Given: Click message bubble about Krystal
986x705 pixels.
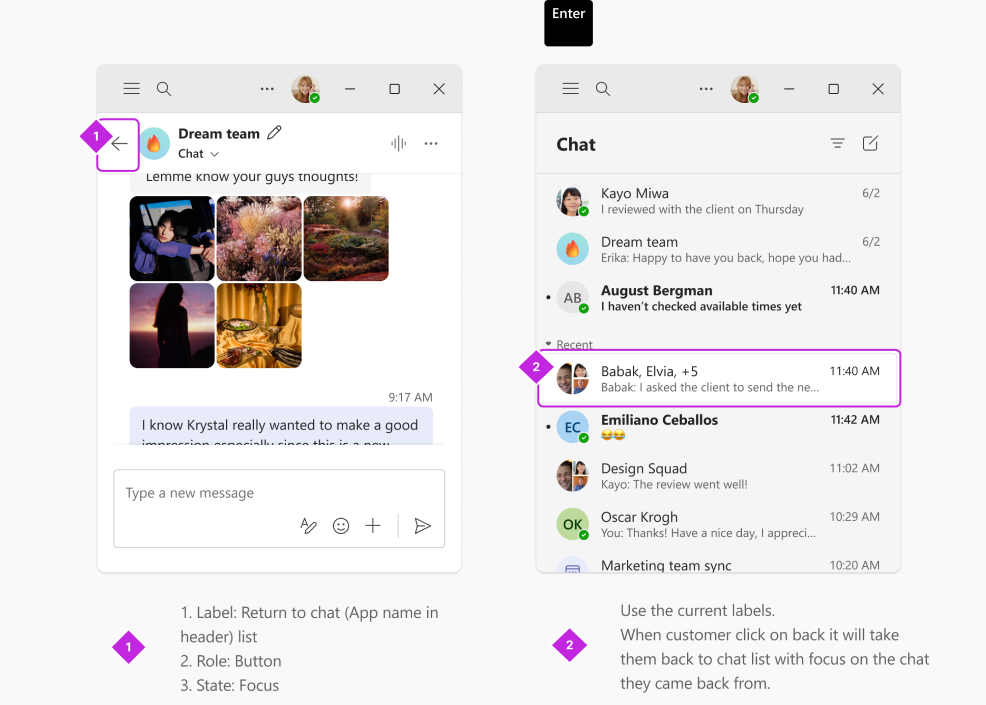Looking at the screenshot, I should click(x=281, y=426).
